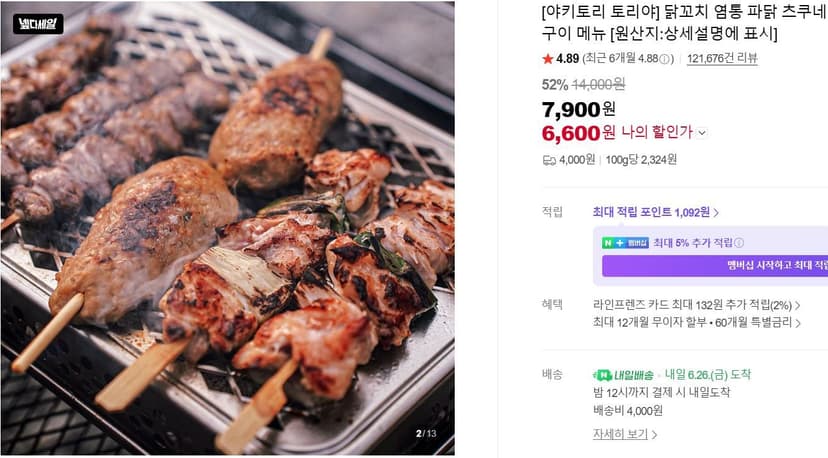This screenshot has width=828, height=458.
Task: Click 멤버십 시작하고 purple button
Action: click(x=715, y=265)
